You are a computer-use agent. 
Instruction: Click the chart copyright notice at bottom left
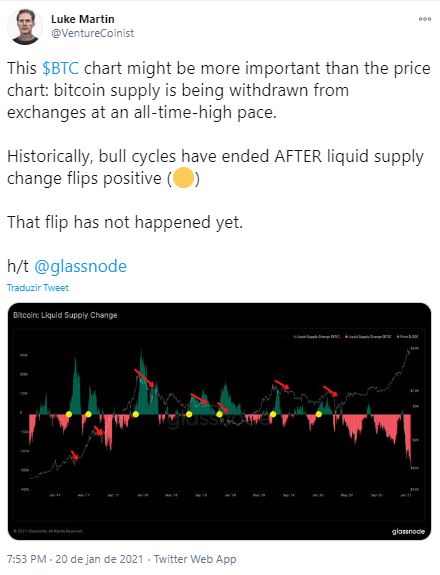pos(48,531)
